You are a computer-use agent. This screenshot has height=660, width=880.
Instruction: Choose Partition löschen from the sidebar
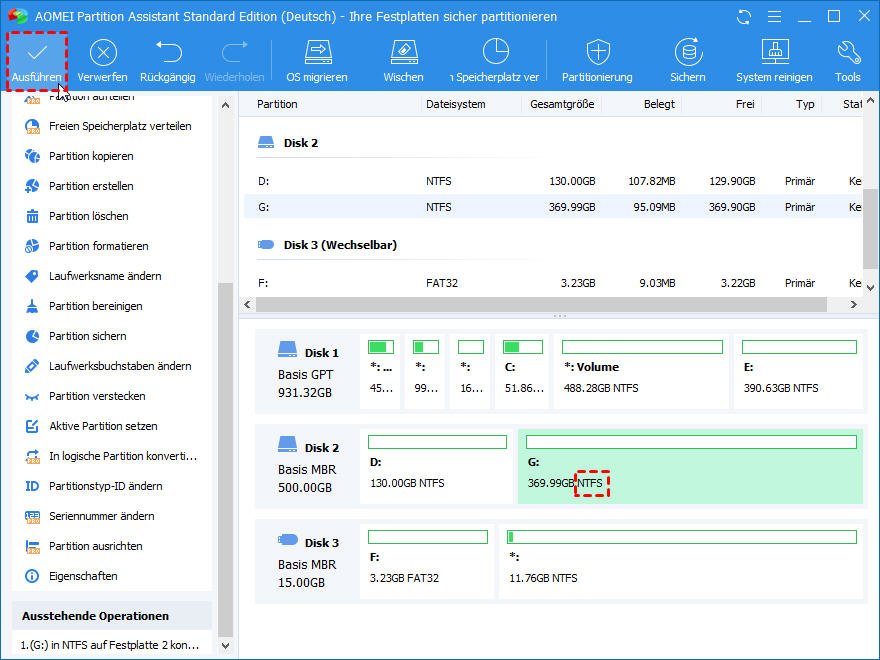tap(88, 216)
